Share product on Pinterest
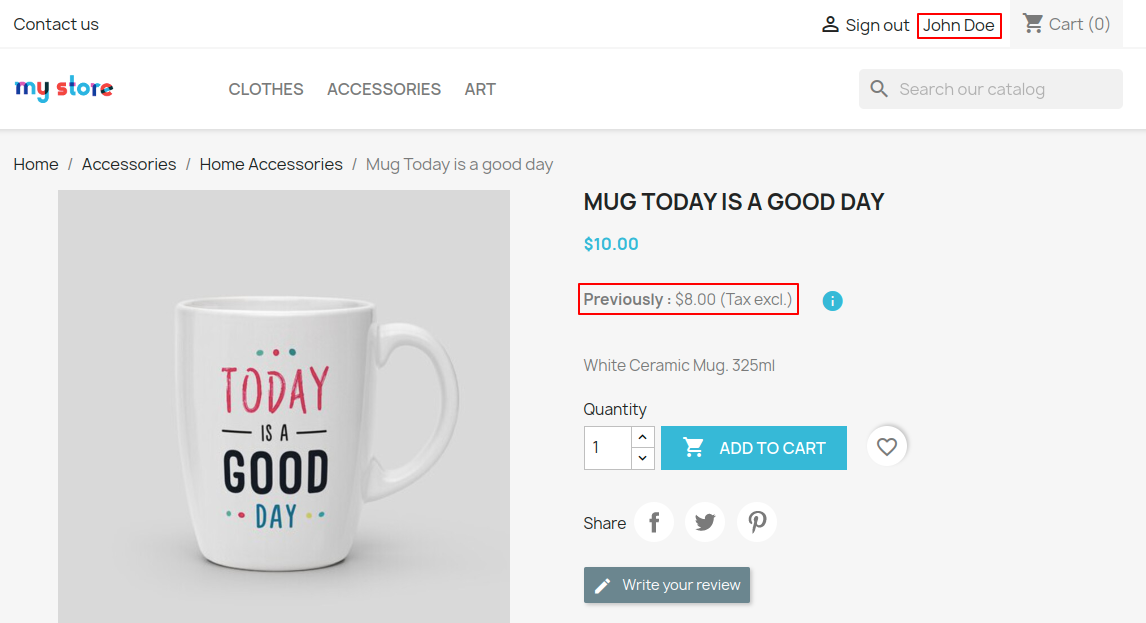1146x623 pixels. [x=757, y=522]
